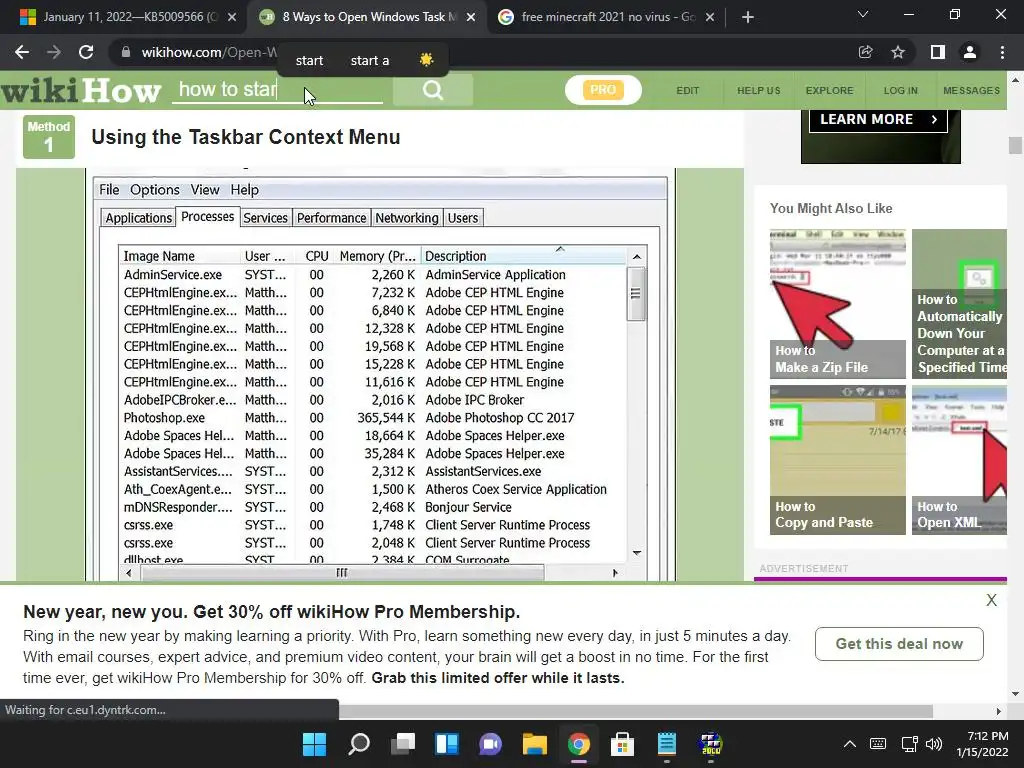Click Get this deal now button
Viewport: 1024px width, 768px height.
pyautogui.click(x=899, y=644)
